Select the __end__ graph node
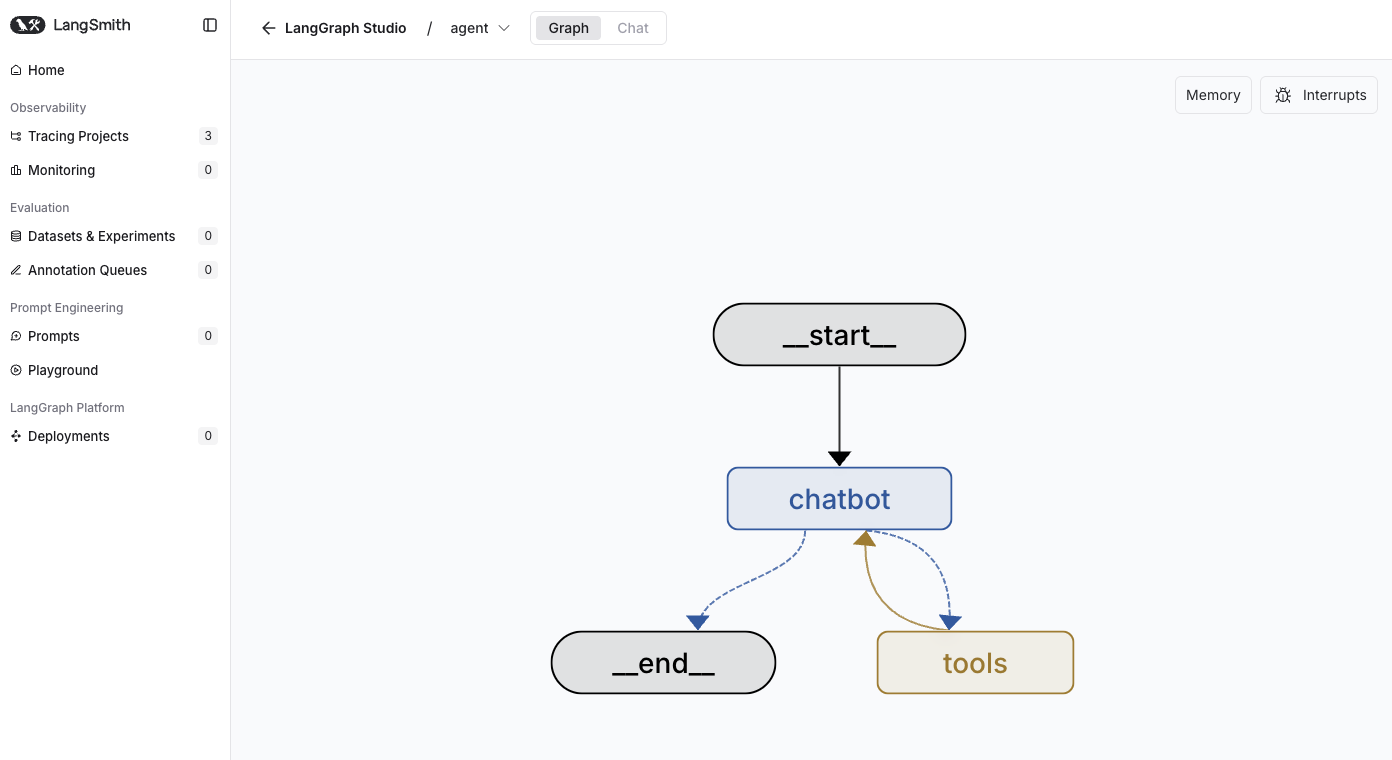The image size is (1392, 760). pos(663,662)
